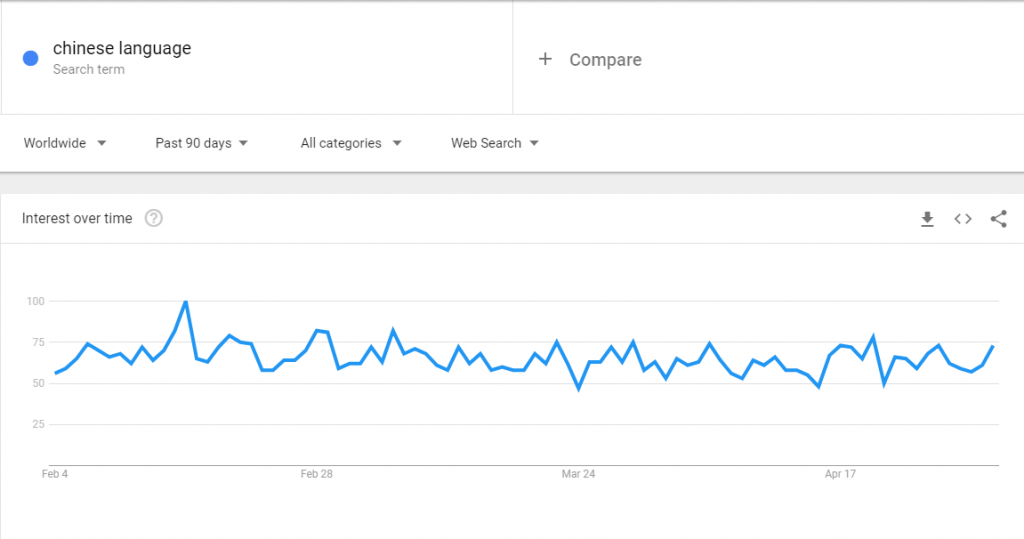The width and height of the screenshot is (1024, 539).
Task: Select the Mar 24 label on the timeline
Action: point(578,474)
